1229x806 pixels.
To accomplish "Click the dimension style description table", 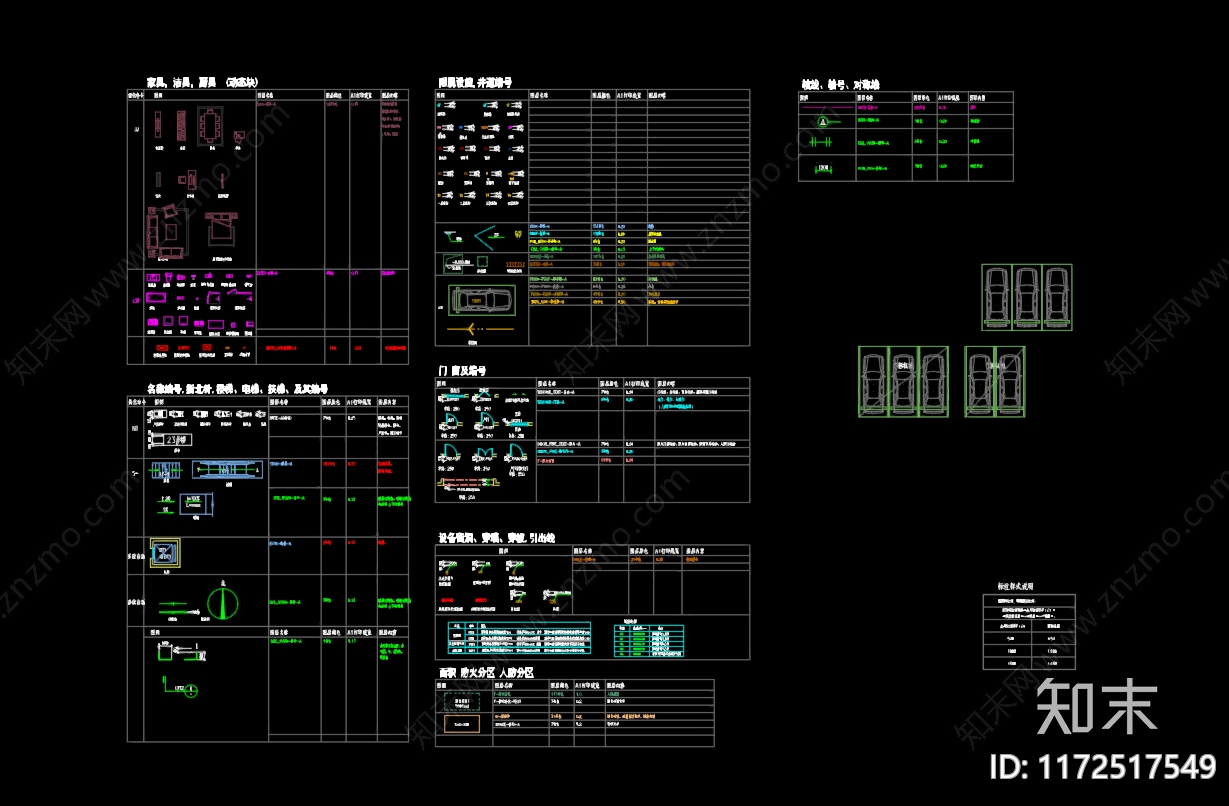I will click(x=1029, y=630).
